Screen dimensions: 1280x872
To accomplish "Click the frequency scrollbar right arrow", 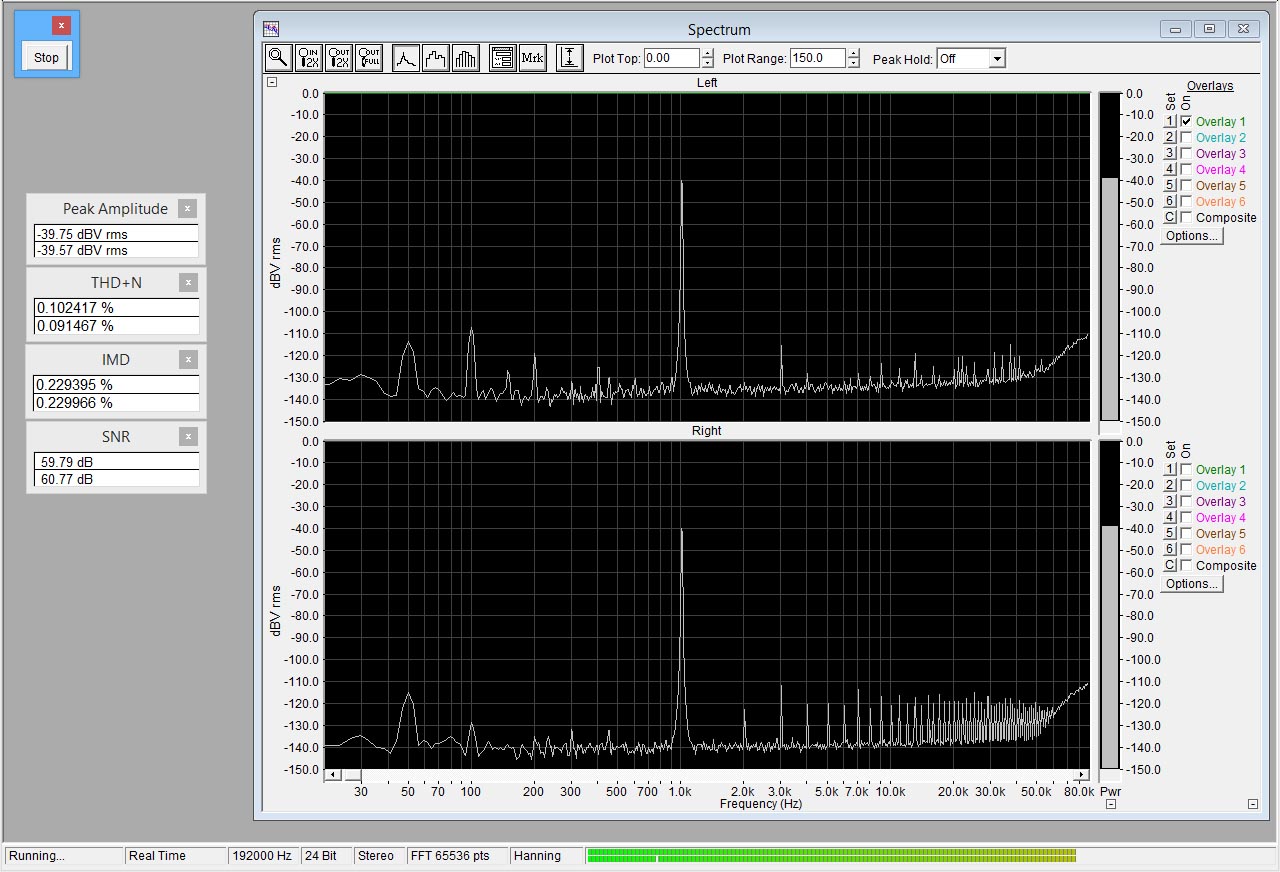I will pyautogui.click(x=1081, y=775).
